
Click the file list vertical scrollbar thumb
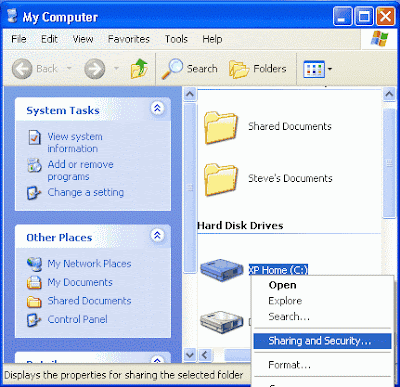[x=389, y=163]
